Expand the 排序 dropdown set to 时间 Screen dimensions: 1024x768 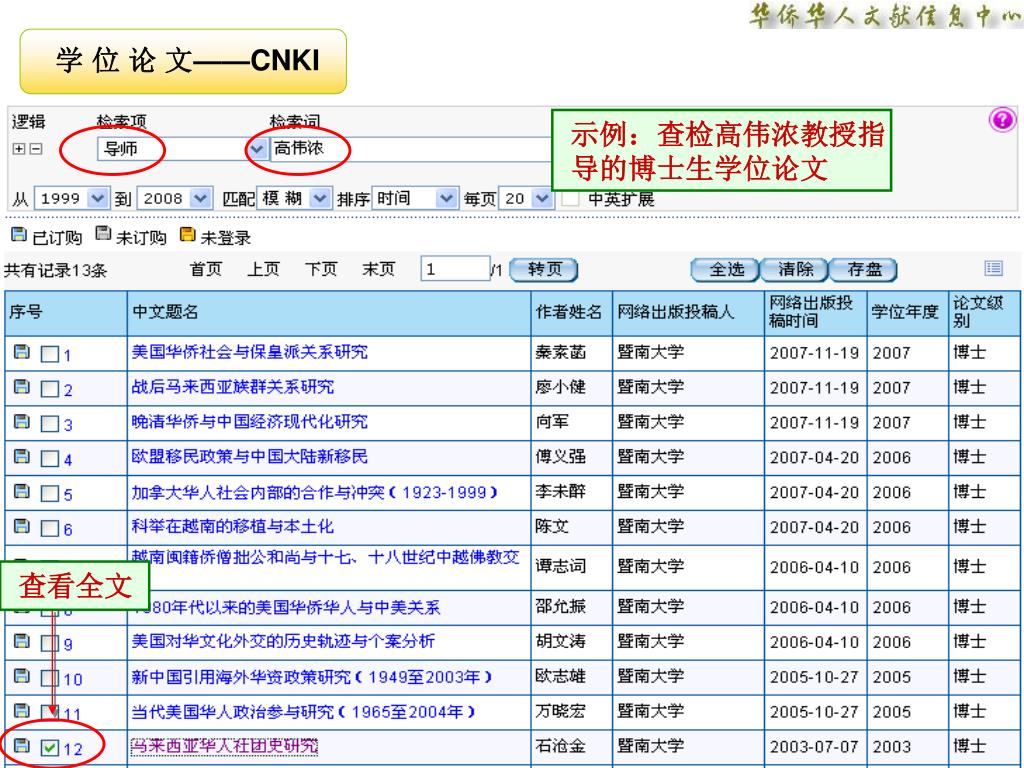click(414, 198)
